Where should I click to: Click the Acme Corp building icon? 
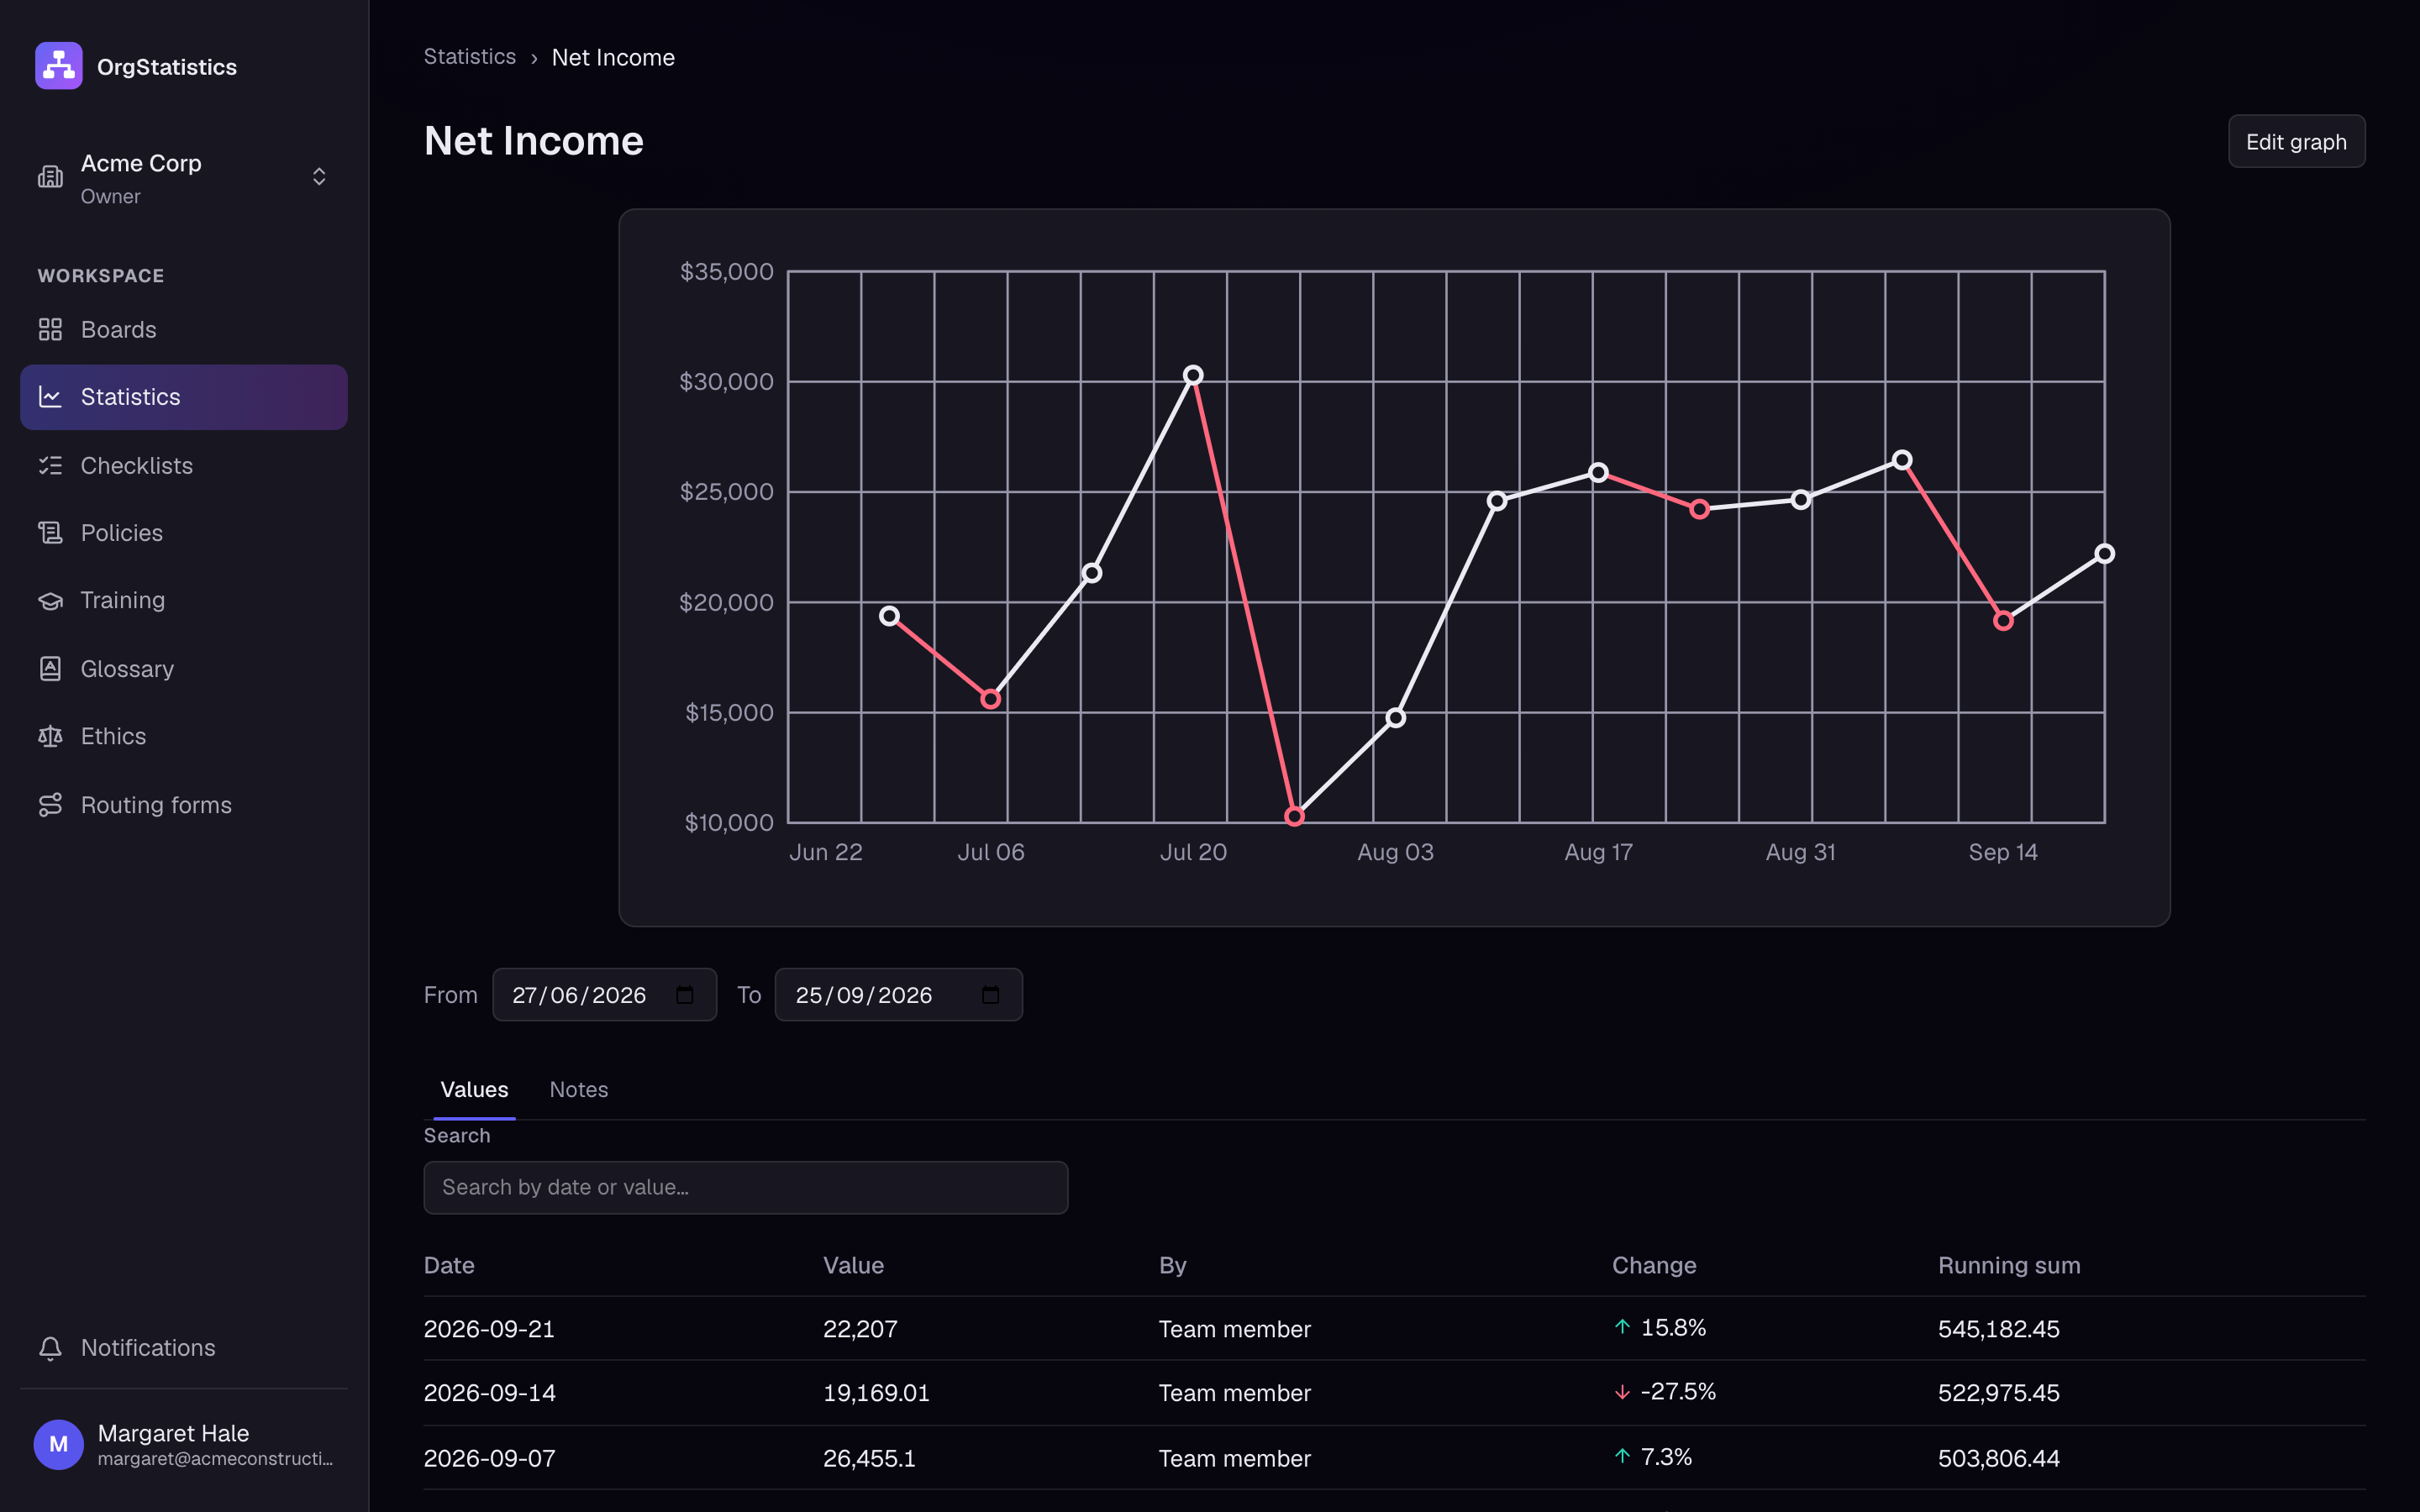50,177
